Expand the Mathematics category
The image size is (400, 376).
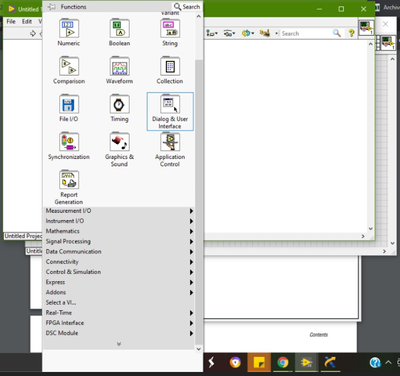119,231
